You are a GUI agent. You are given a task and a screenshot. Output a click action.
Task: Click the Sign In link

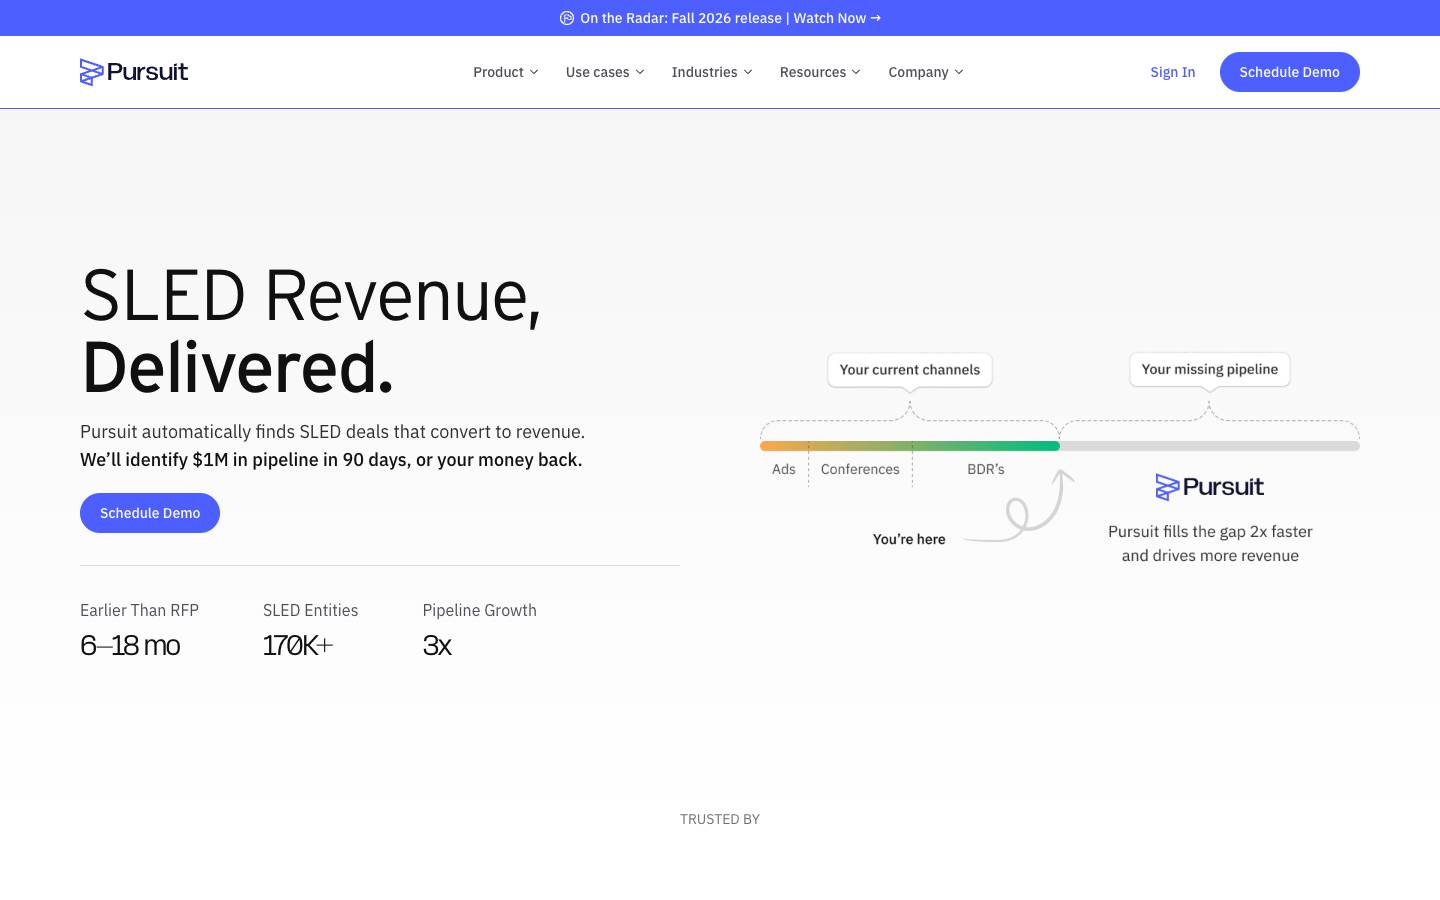1173,72
